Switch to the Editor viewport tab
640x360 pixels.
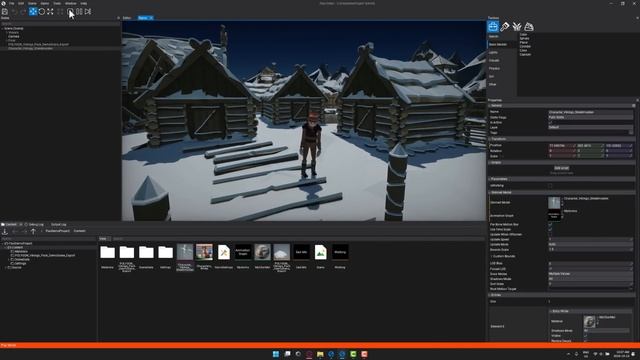tap(127, 18)
